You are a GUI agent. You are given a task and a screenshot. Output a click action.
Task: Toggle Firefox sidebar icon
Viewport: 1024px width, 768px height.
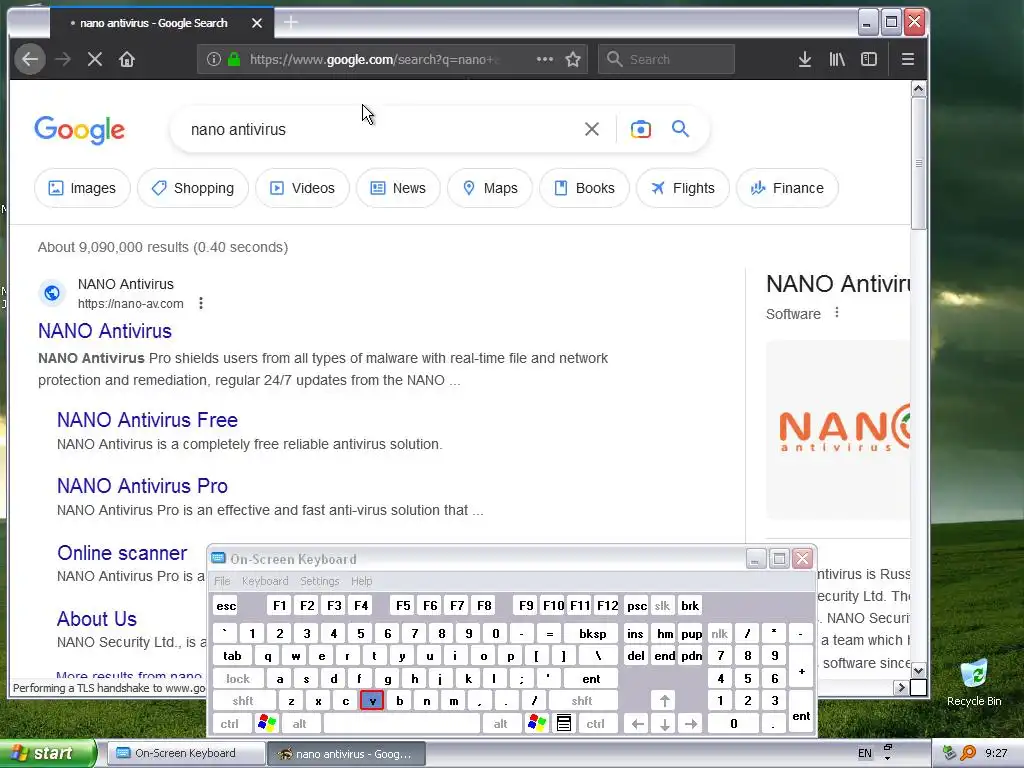pyautogui.click(x=869, y=59)
